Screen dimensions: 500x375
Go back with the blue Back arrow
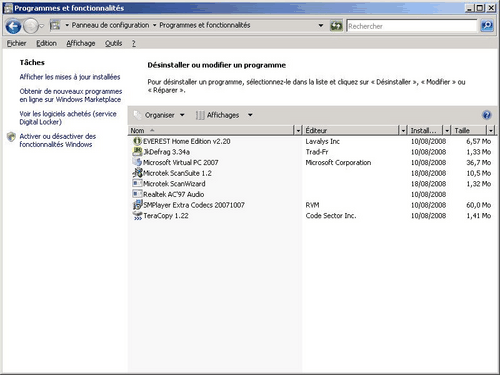(13, 26)
